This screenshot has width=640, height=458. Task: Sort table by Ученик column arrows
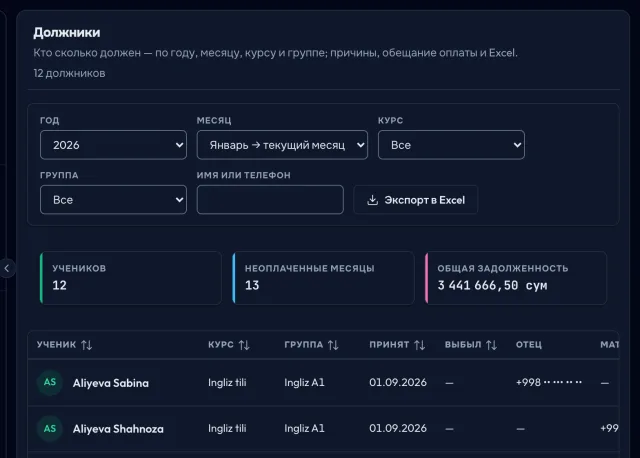(x=87, y=345)
